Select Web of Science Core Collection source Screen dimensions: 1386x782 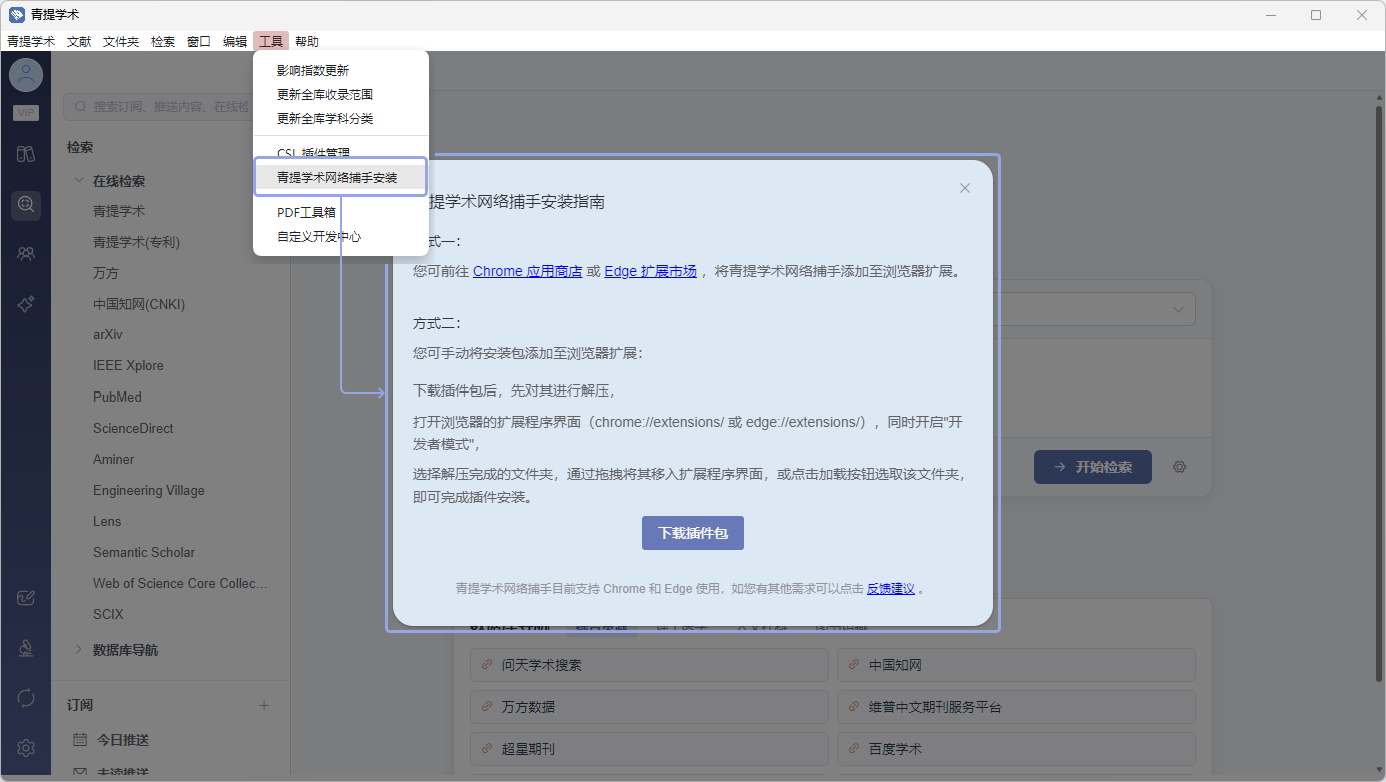[180, 583]
